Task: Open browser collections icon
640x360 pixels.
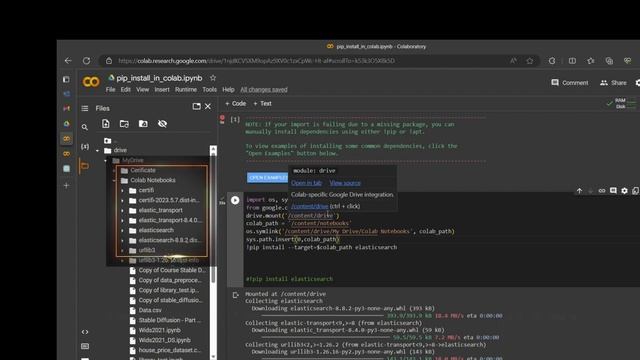Action: (x=609, y=61)
